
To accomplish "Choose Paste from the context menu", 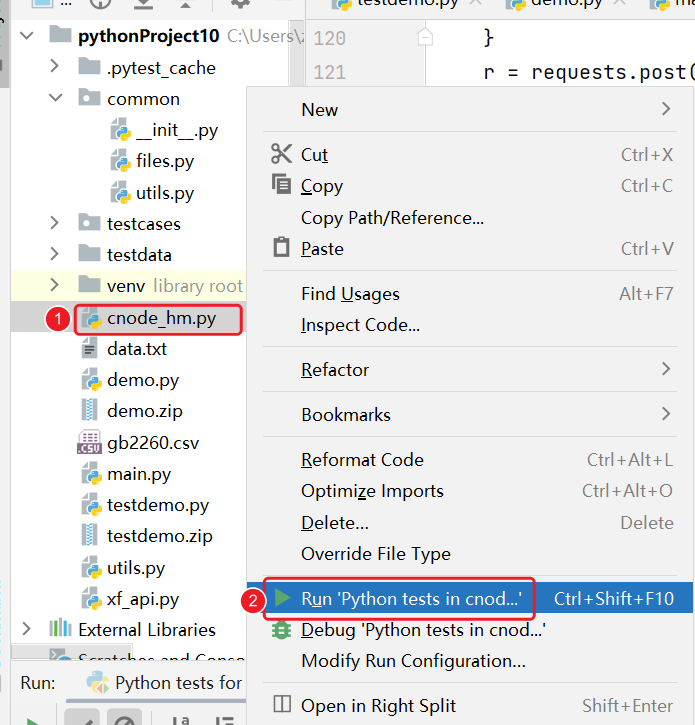I will point(470,249).
